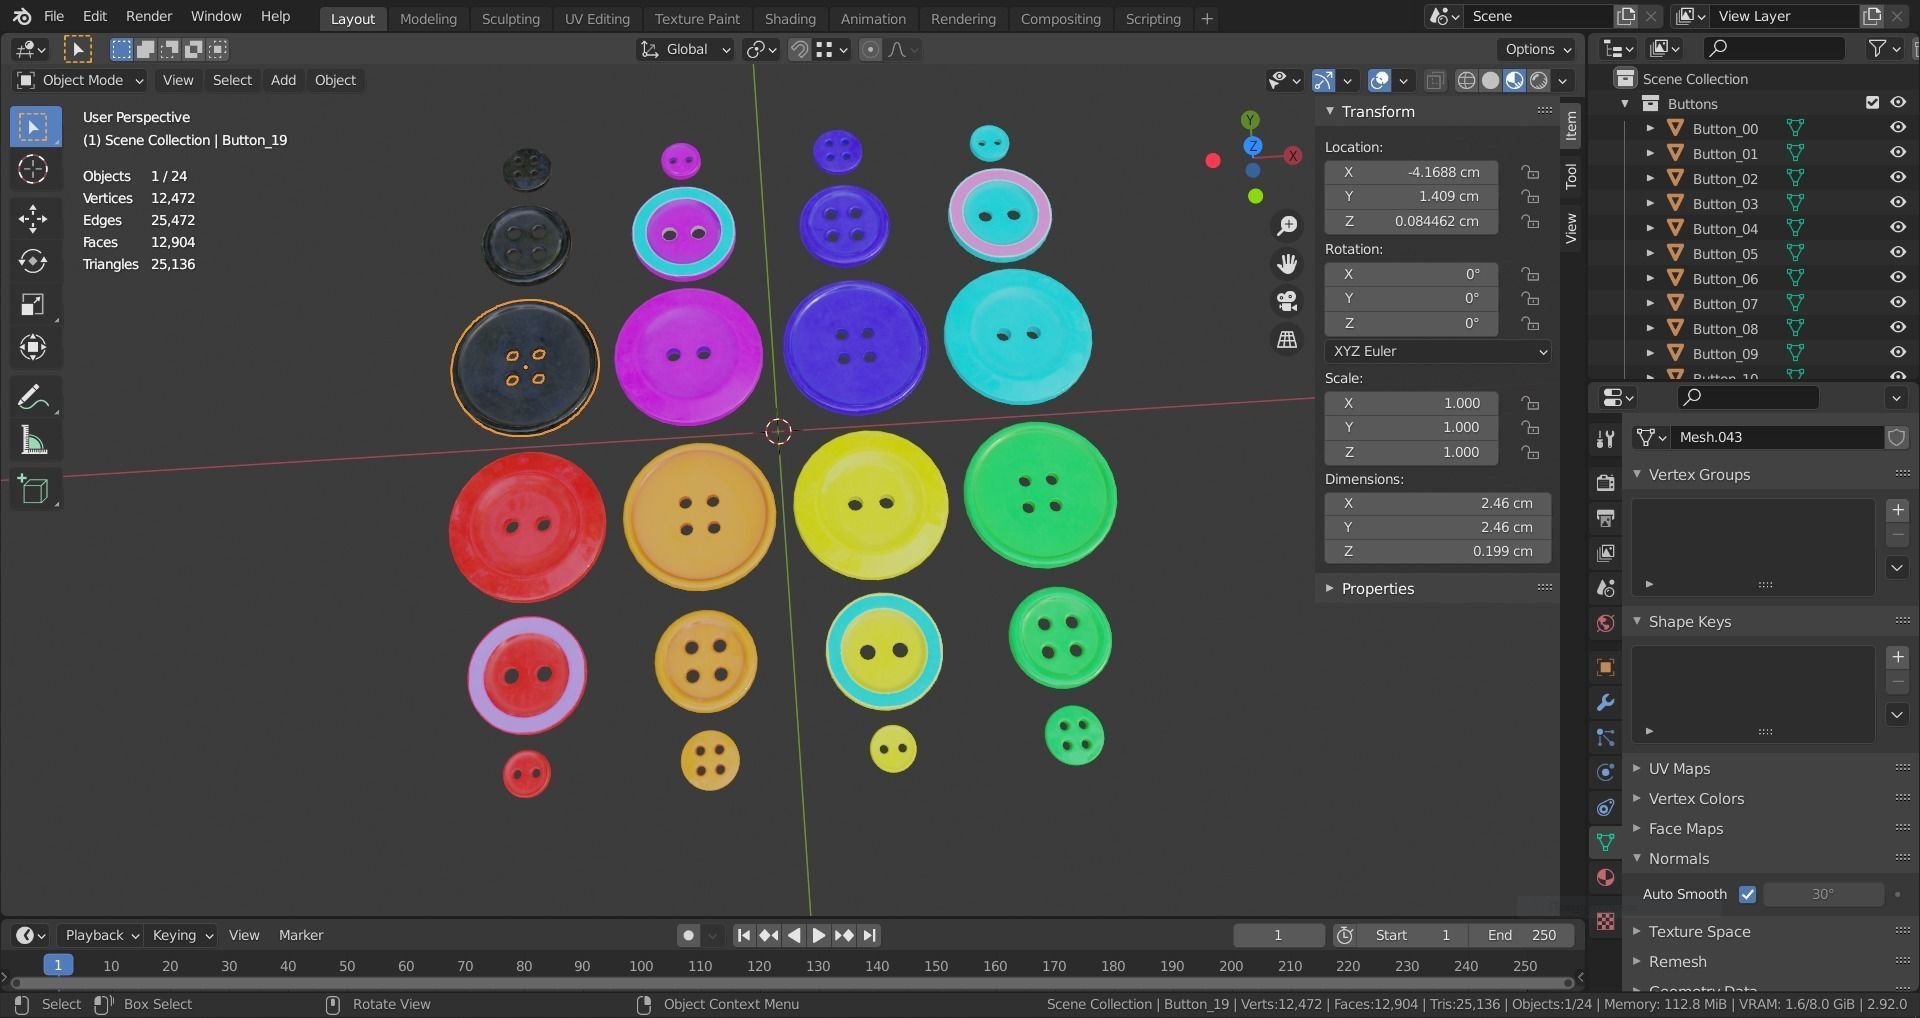Viewport: 1920px width, 1018px height.
Task: Toggle Buttons collection eye visibility
Action: tap(1897, 103)
